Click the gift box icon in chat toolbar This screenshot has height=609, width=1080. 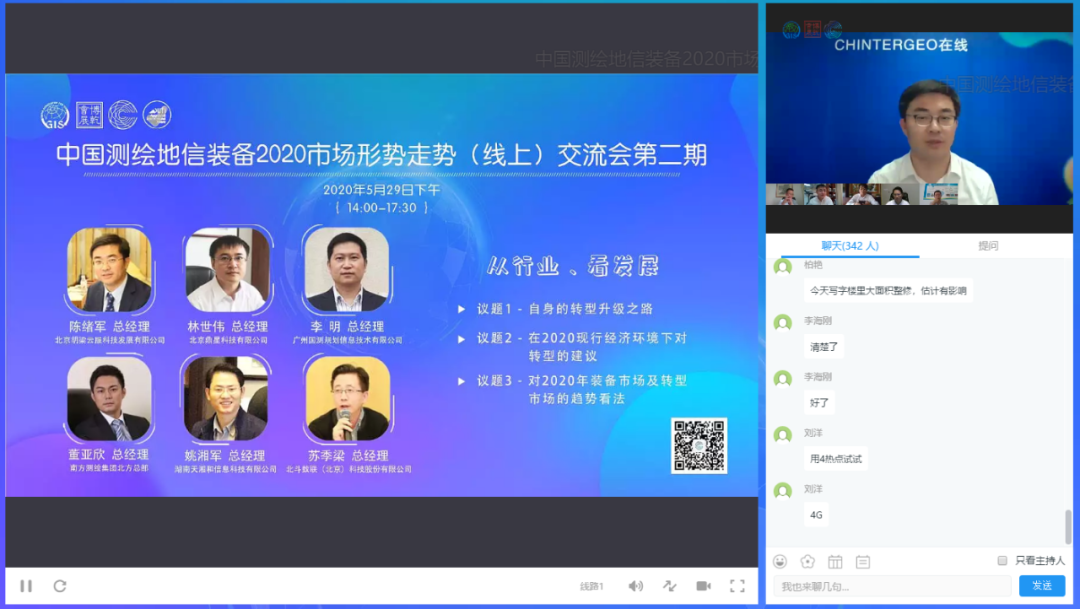coord(835,561)
